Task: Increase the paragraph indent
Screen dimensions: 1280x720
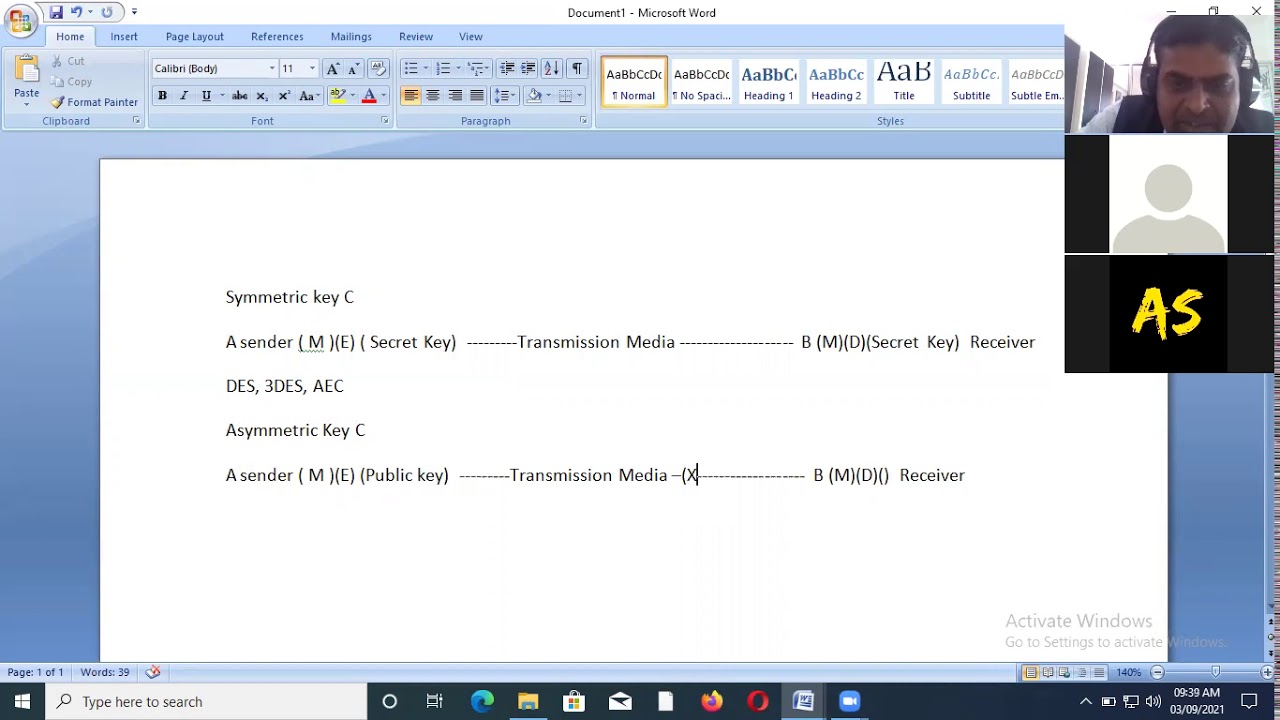Action: tap(528, 68)
